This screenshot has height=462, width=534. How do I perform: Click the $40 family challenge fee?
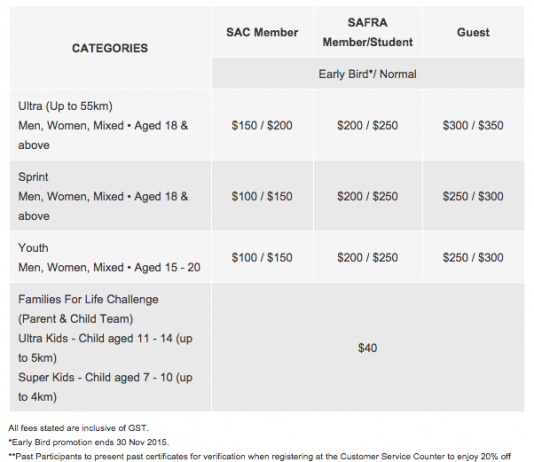[368, 348]
